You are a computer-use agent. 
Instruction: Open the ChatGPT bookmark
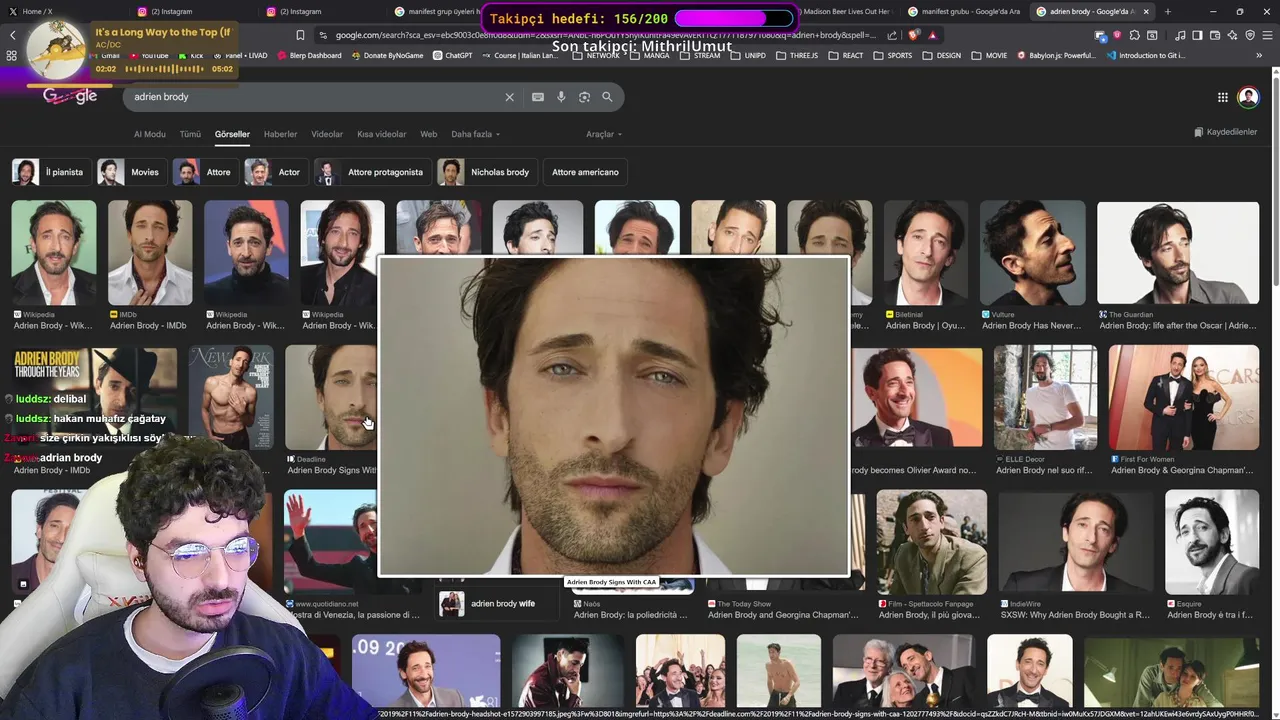pos(453,56)
